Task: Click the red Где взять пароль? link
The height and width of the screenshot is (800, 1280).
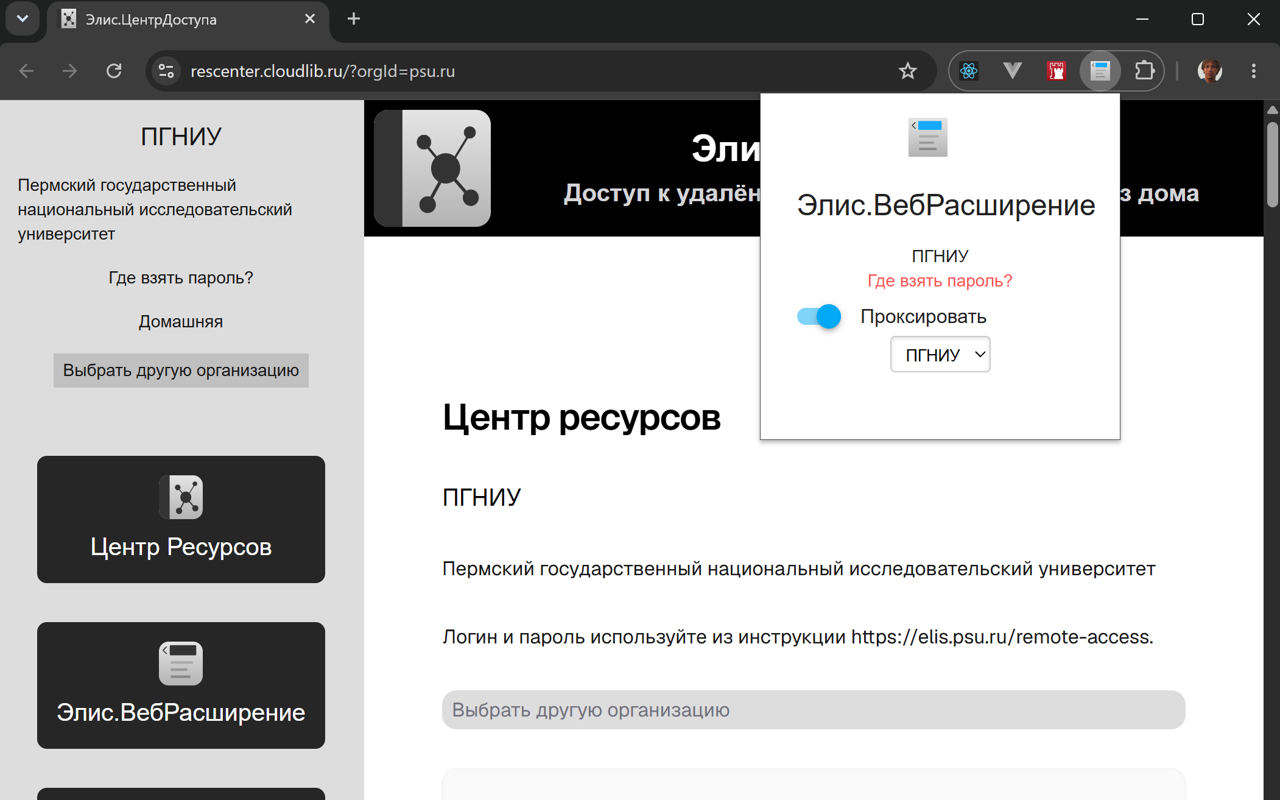Action: point(940,281)
